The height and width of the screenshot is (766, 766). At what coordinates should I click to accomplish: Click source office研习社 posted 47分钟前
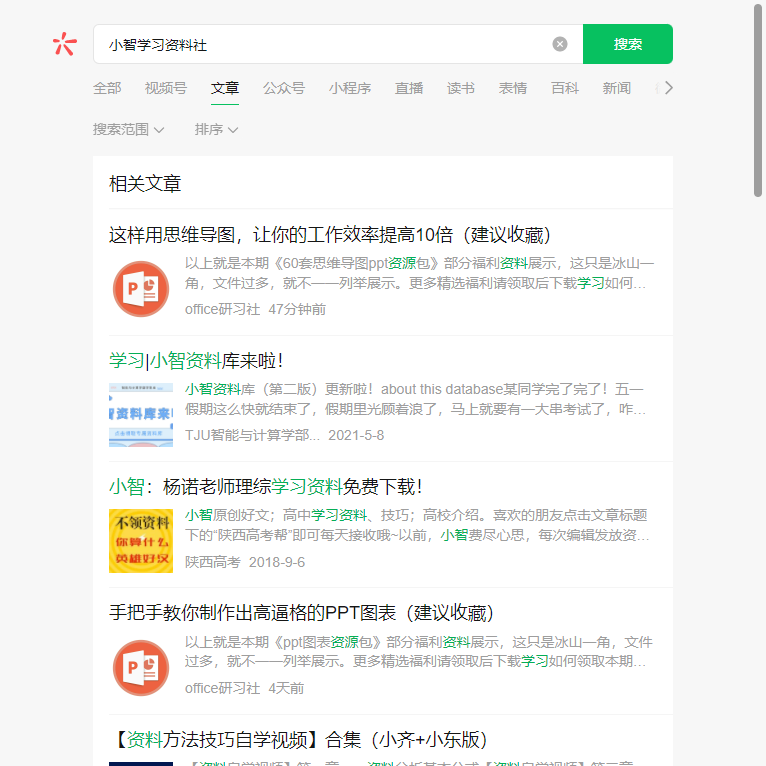tap(222, 309)
